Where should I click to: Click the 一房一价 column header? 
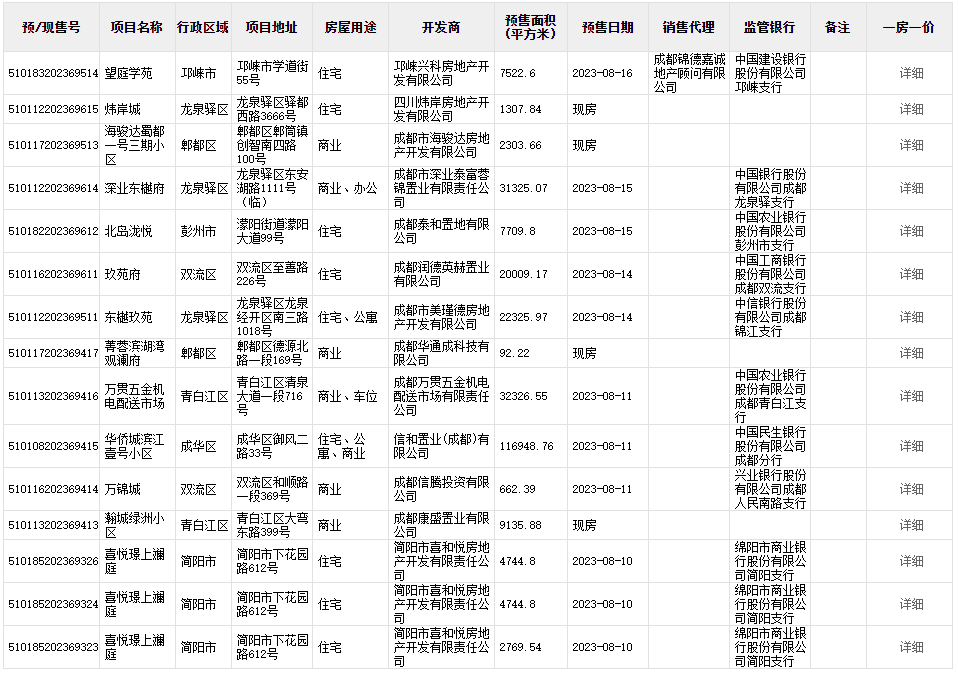pyautogui.click(x=909, y=27)
